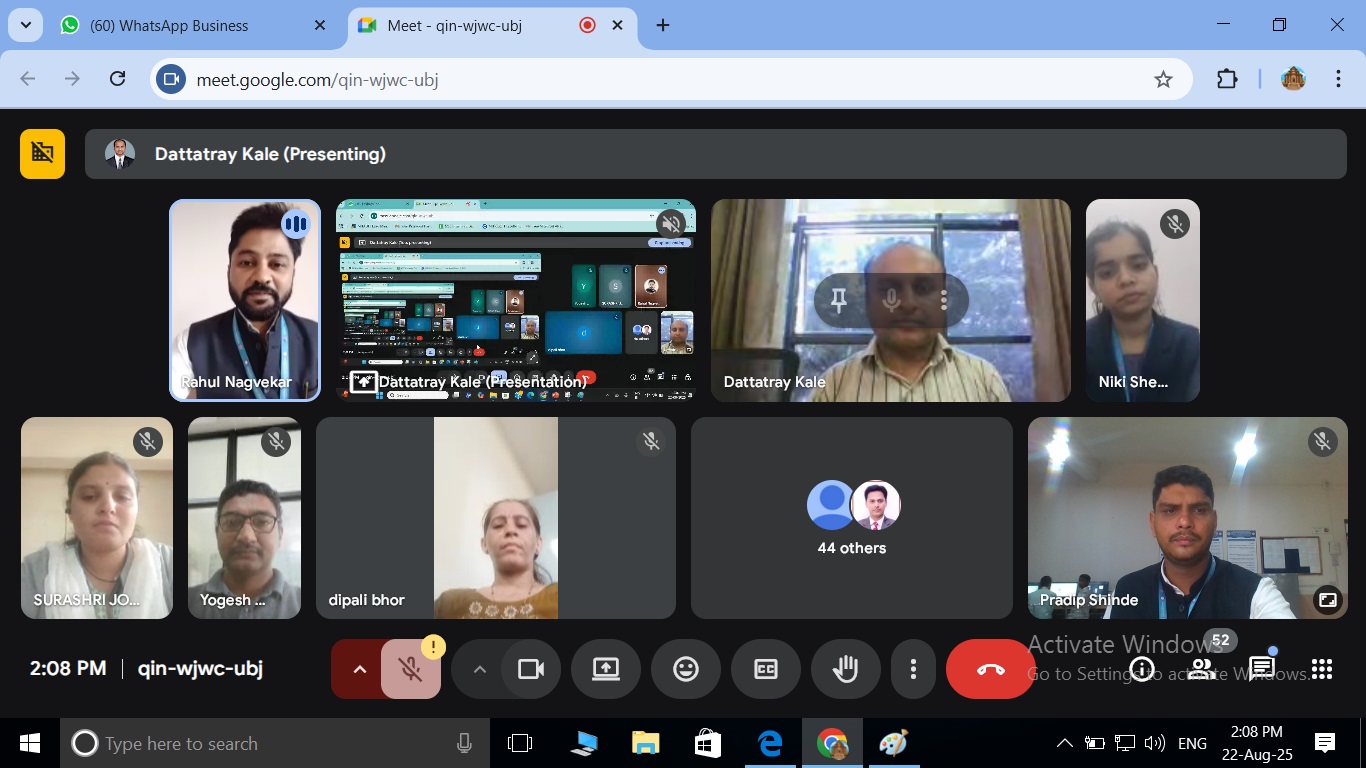
Task: Toggle the camera on or off
Action: coord(531,669)
